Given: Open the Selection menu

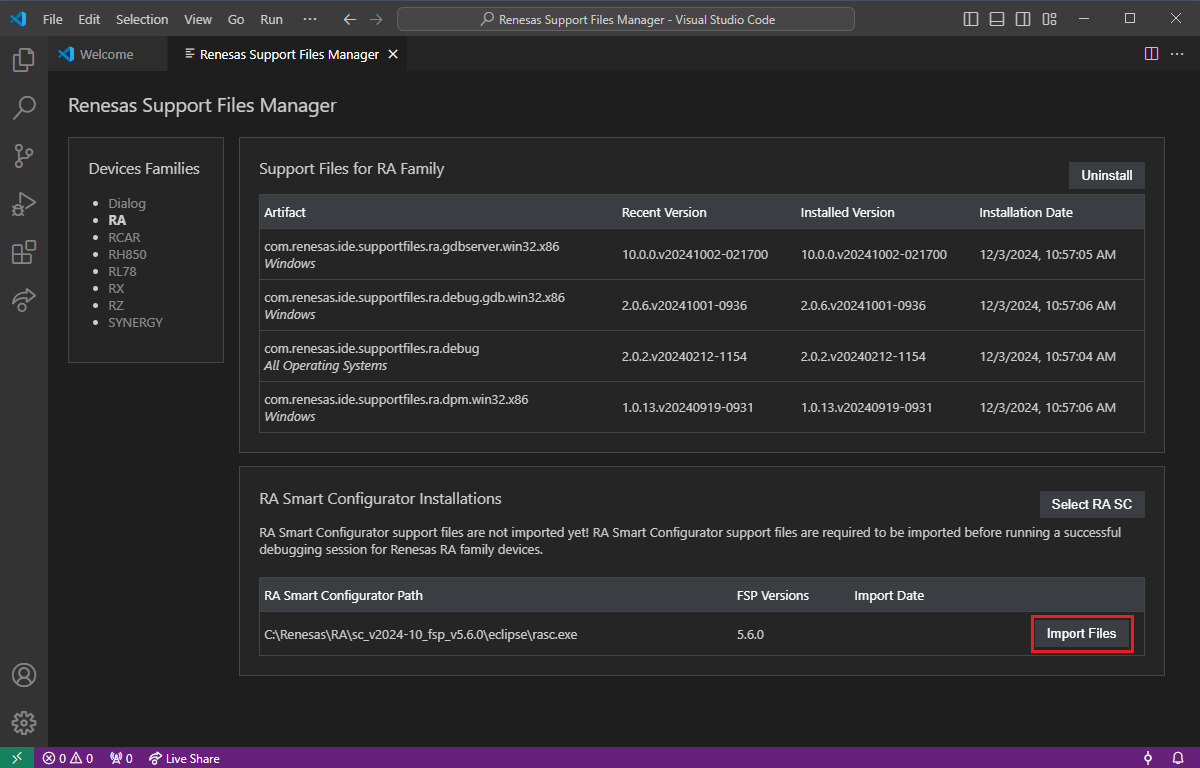Looking at the screenshot, I should click(142, 19).
